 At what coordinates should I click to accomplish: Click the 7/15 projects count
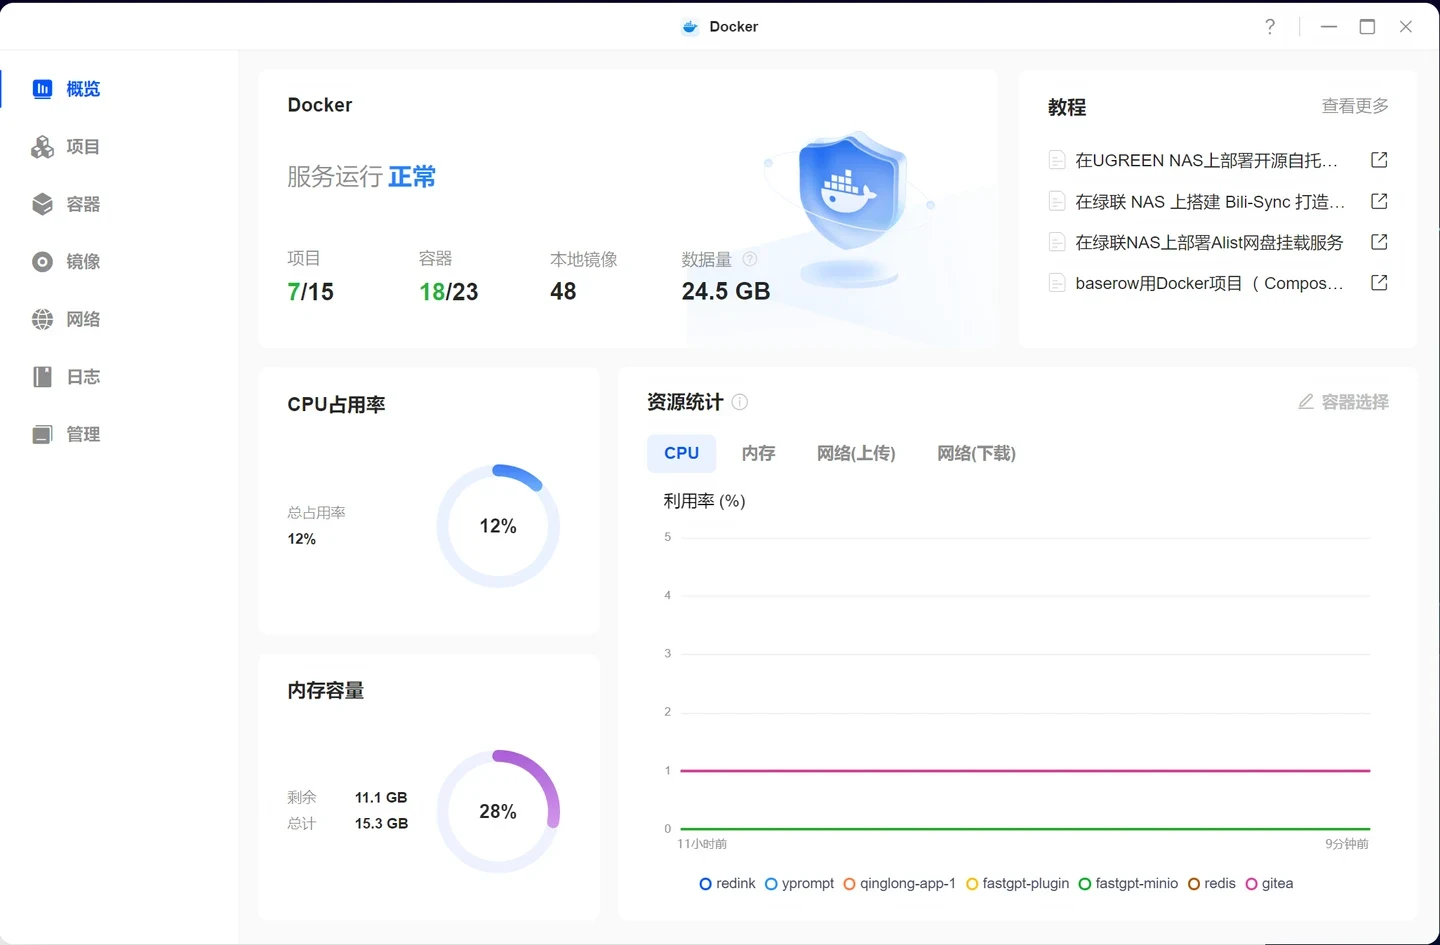coord(310,292)
